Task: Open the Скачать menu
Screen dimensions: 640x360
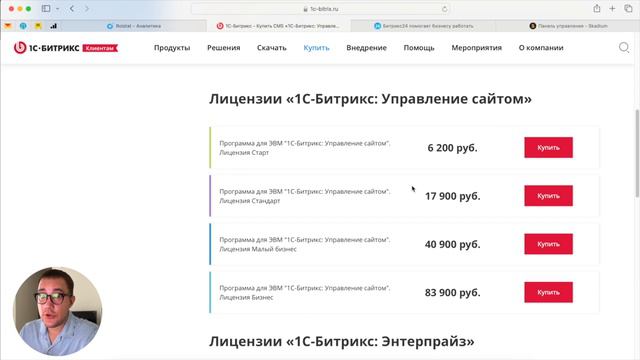Action: click(271, 48)
